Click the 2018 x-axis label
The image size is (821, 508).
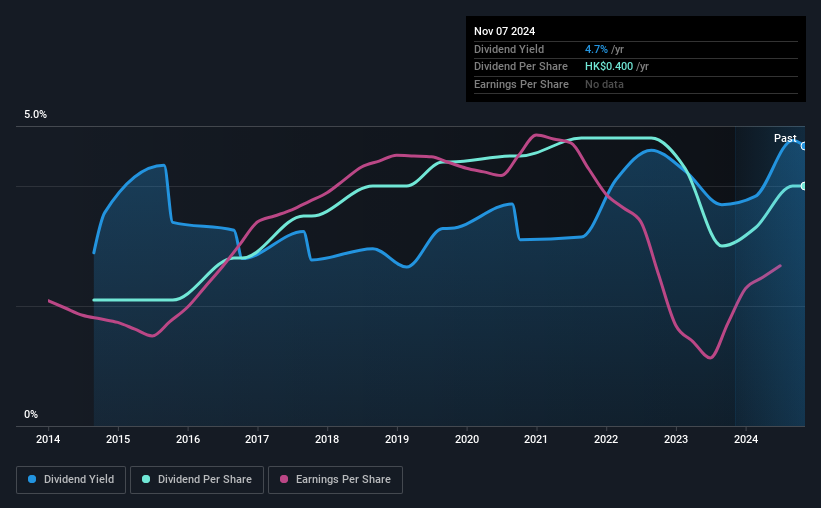point(327,439)
